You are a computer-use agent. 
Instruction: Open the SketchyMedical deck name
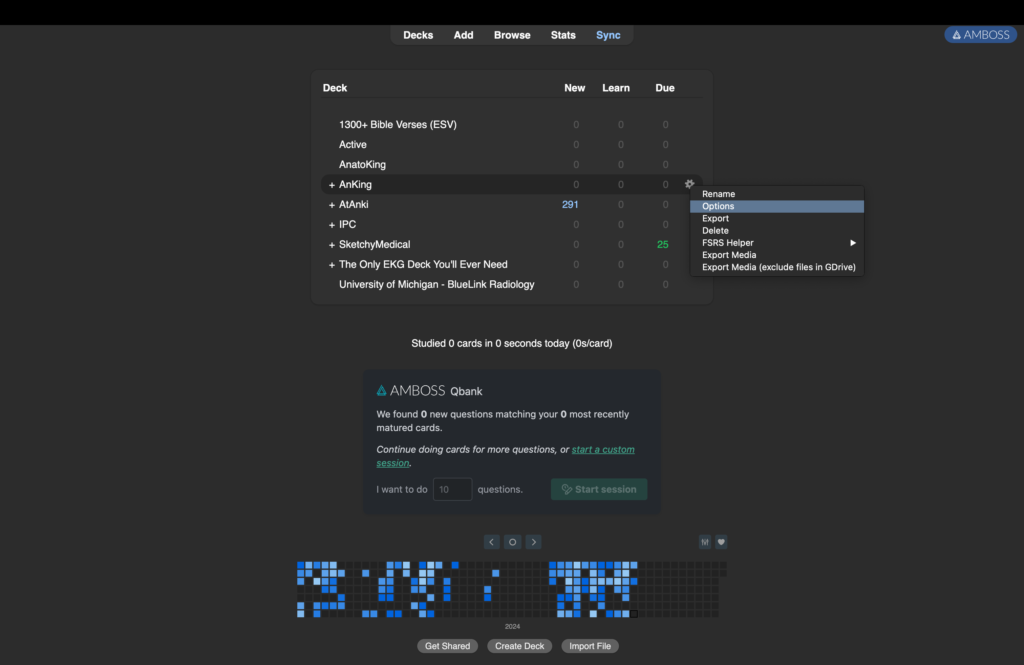[x=374, y=244]
